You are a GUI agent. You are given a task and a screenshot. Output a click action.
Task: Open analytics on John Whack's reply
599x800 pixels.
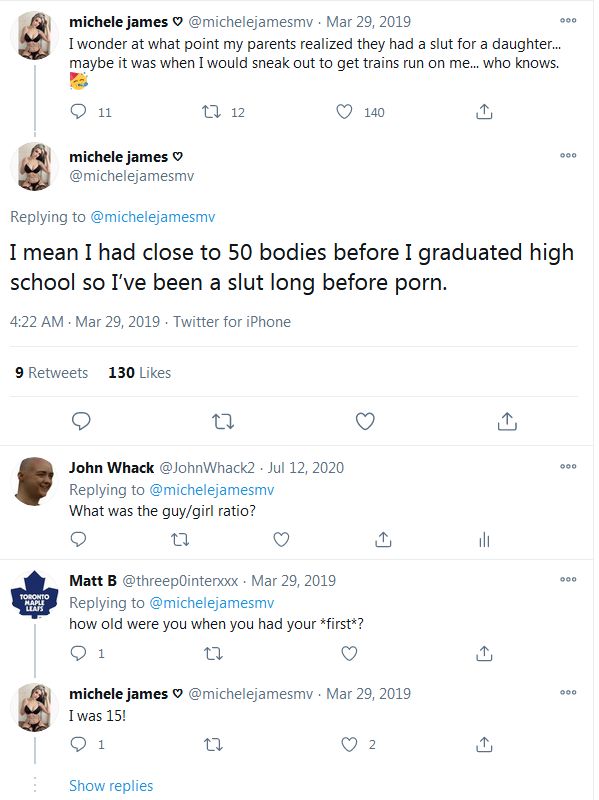click(x=483, y=539)
